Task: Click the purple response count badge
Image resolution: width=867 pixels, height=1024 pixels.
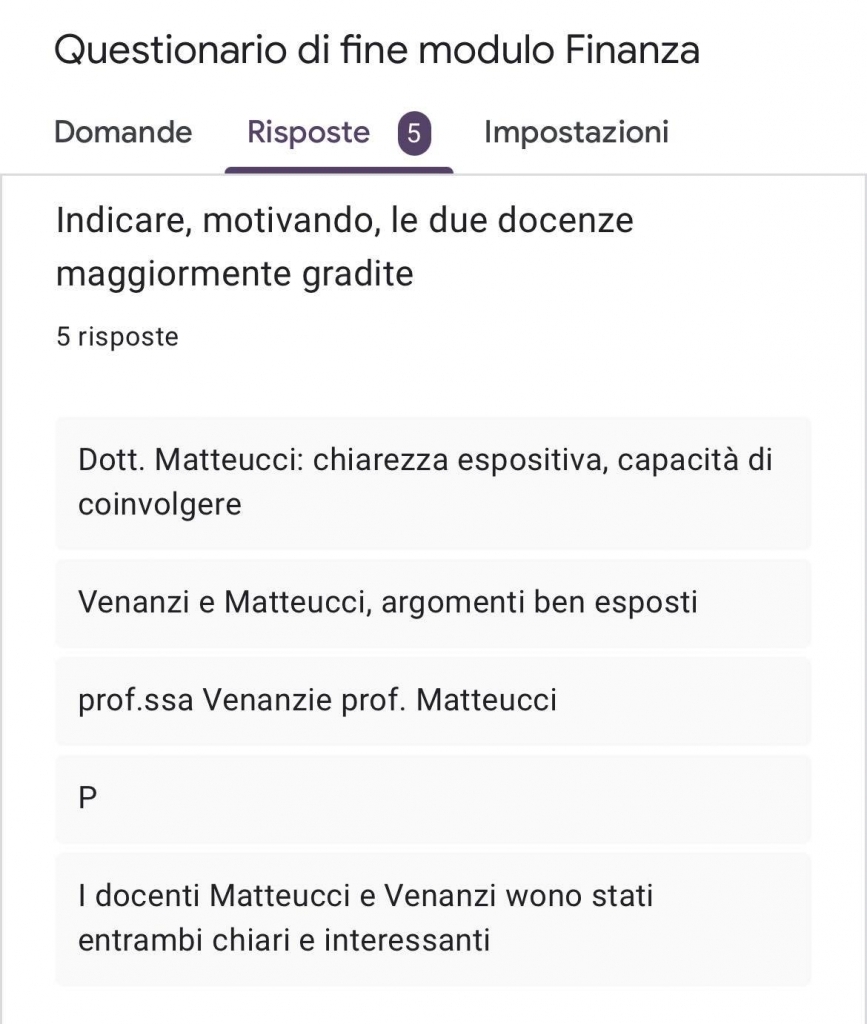Action: pos(414,133)
